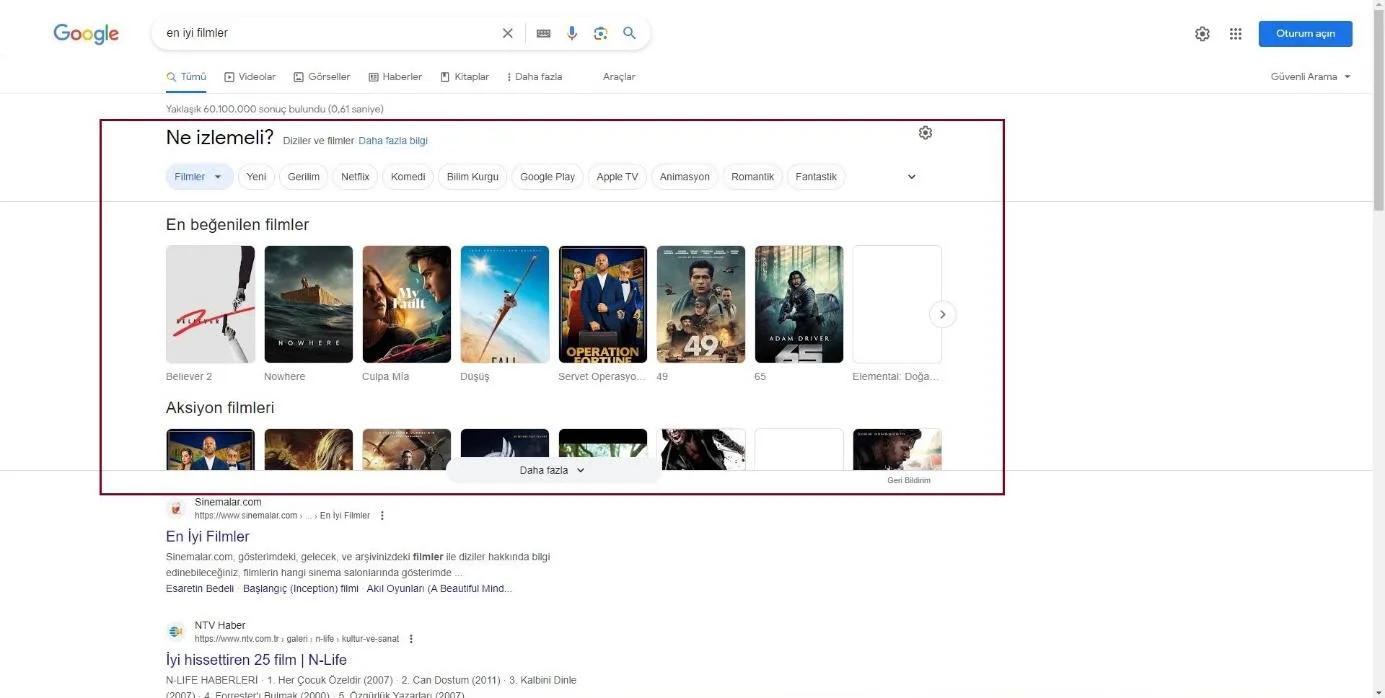1385x698 pixels.
Task: Click the Geri Bildirim link
Action: [x=909, y=481]
